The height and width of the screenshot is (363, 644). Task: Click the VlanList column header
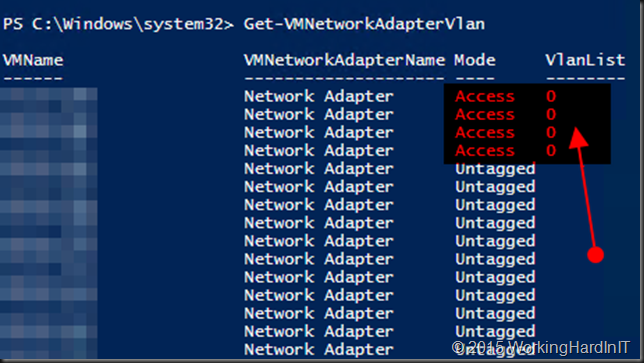[x=585, y=61]
